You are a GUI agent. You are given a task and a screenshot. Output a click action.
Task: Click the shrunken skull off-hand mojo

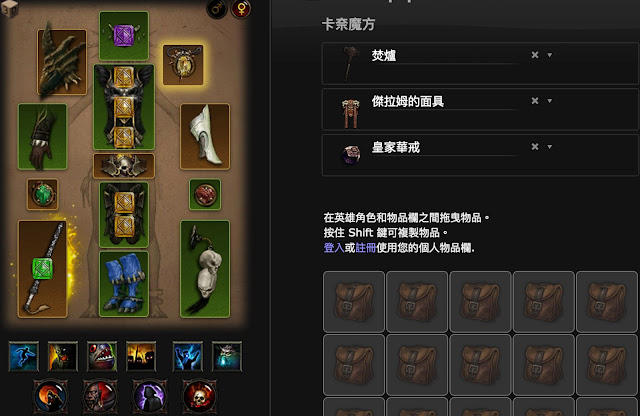pyautogui.click(x=205, y=269)
